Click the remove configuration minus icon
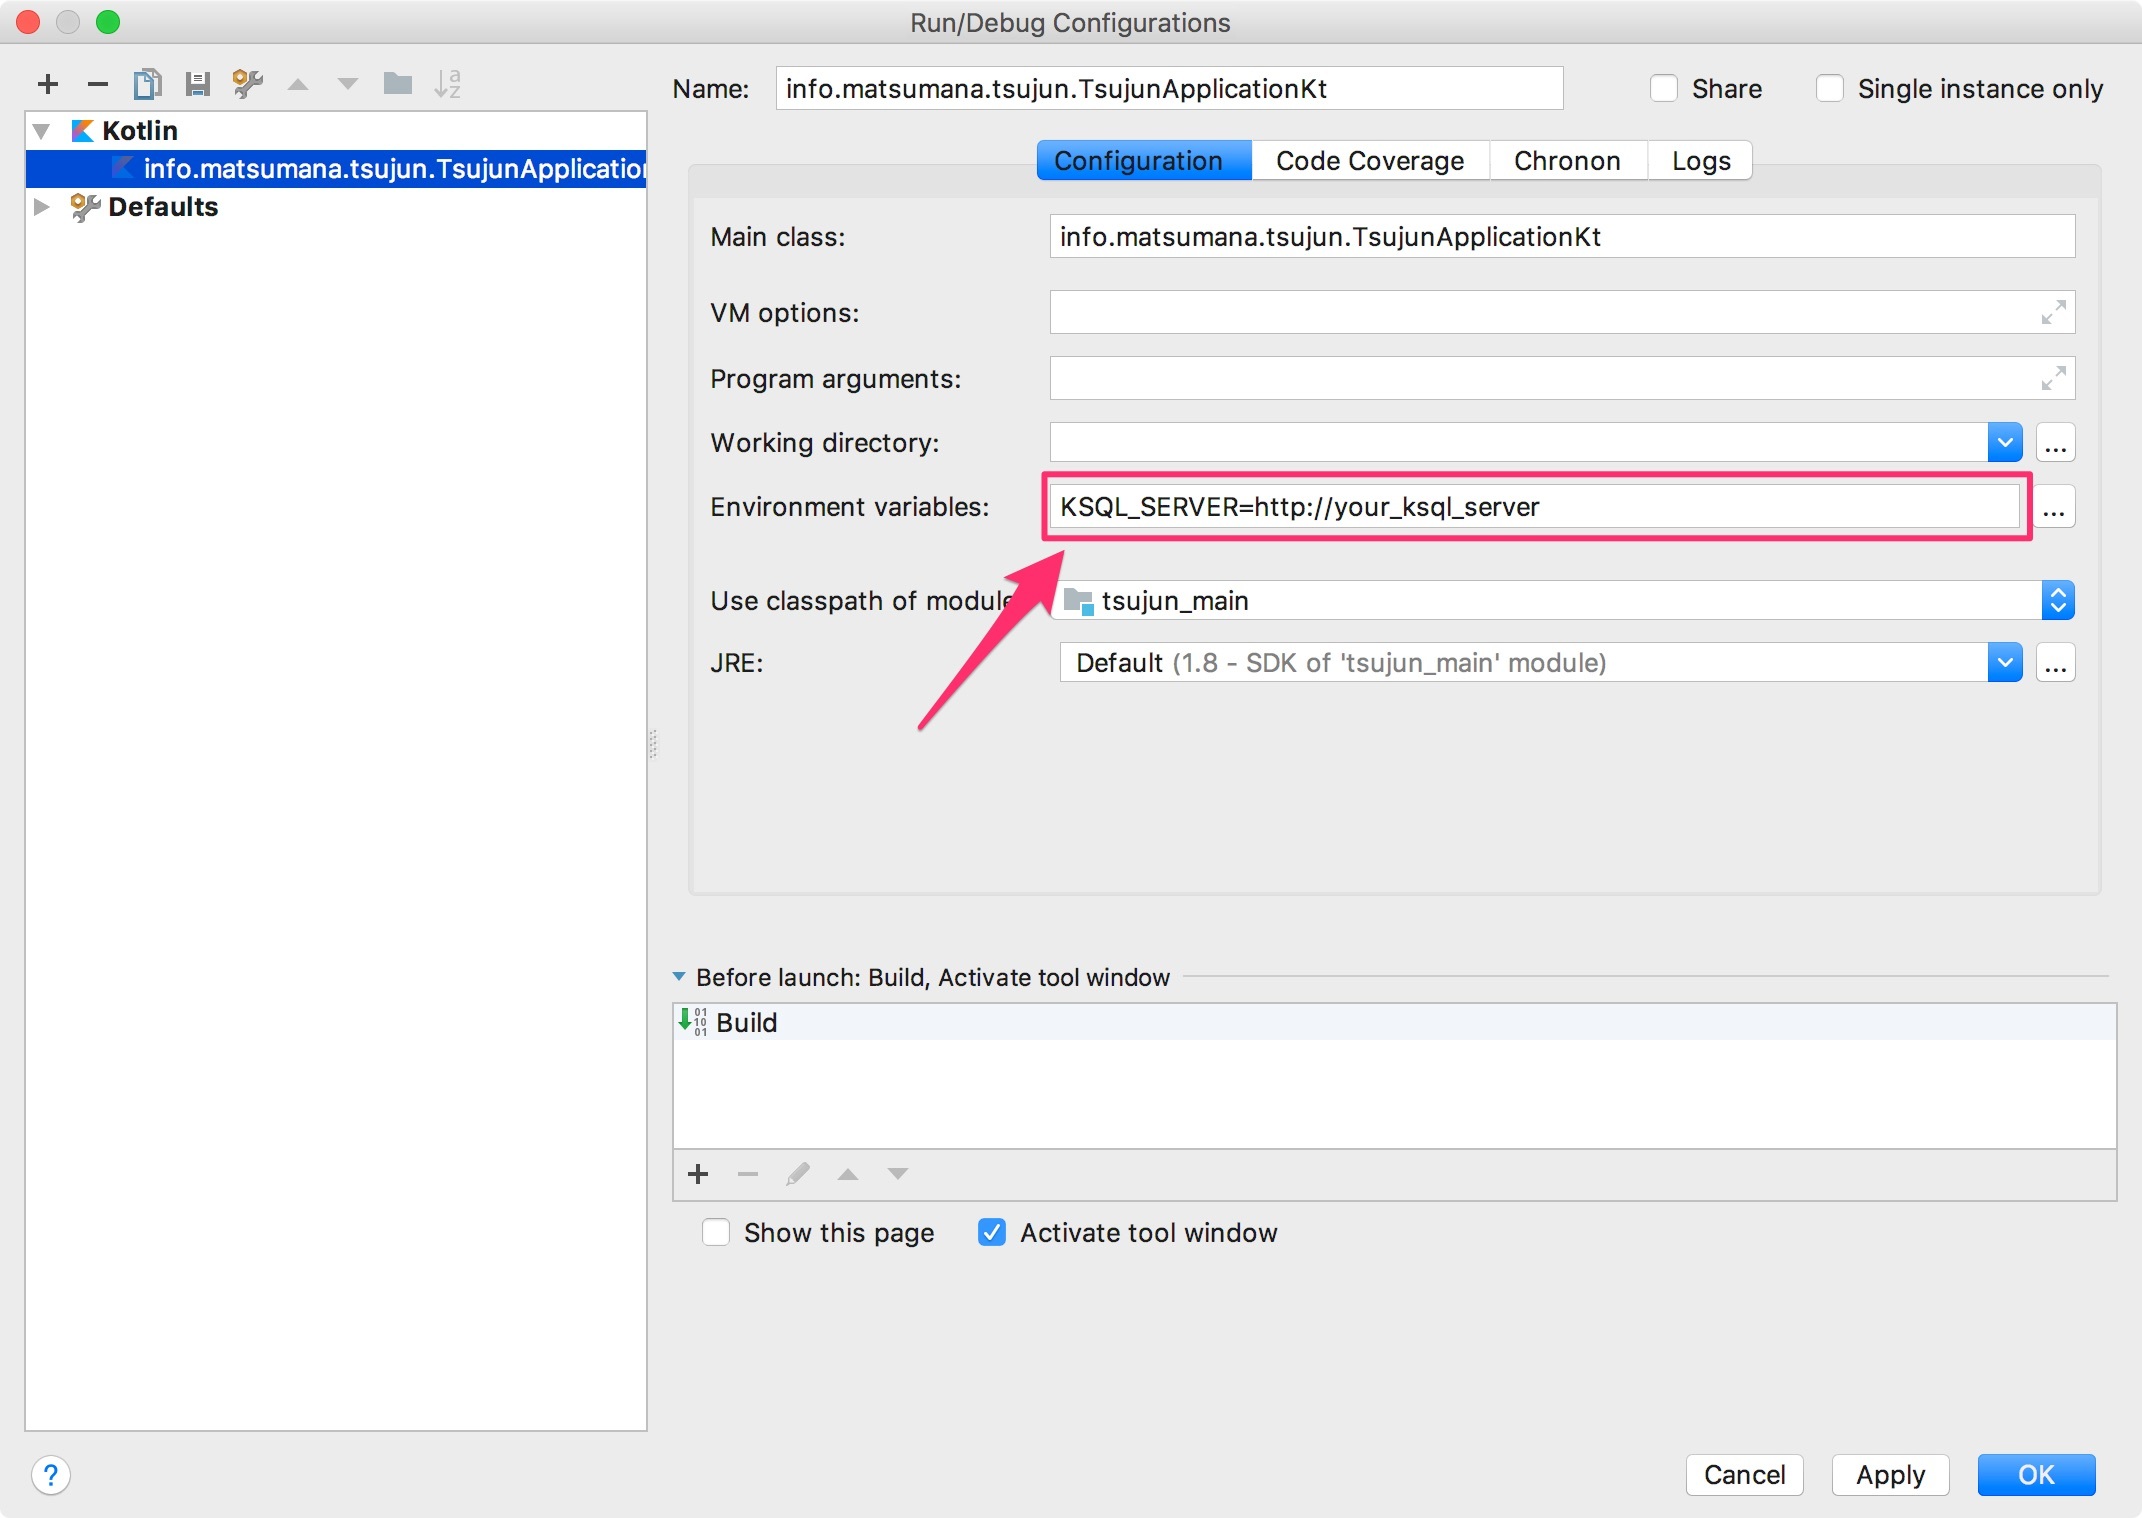The height and width of the screenshot is (1518, 2142). tap(97, 84)
